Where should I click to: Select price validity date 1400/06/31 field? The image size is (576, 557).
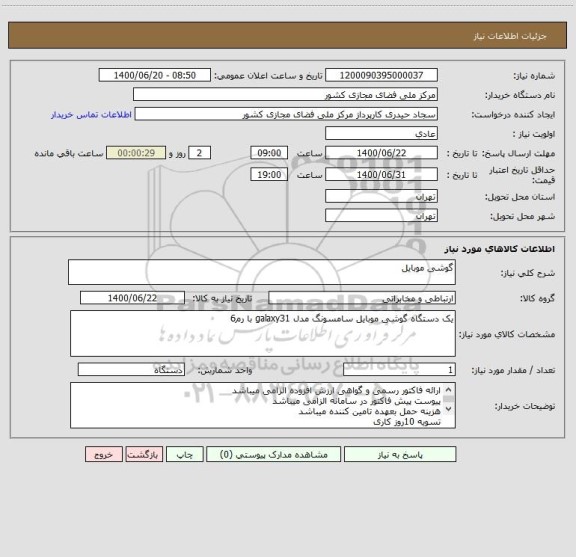[381, 175]
